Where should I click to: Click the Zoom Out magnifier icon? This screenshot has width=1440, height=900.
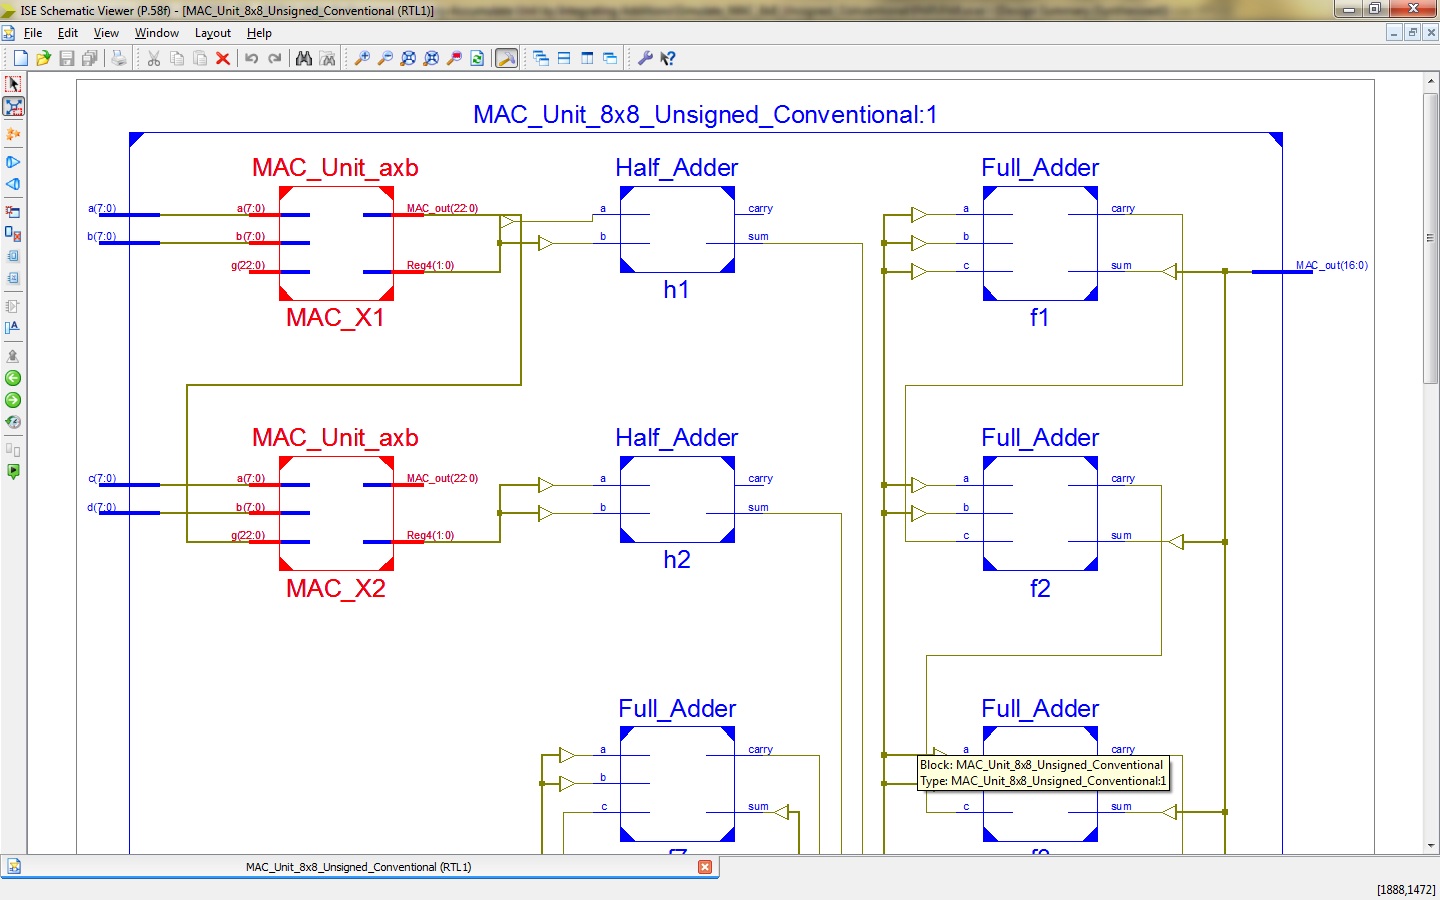tap(385, 59)
